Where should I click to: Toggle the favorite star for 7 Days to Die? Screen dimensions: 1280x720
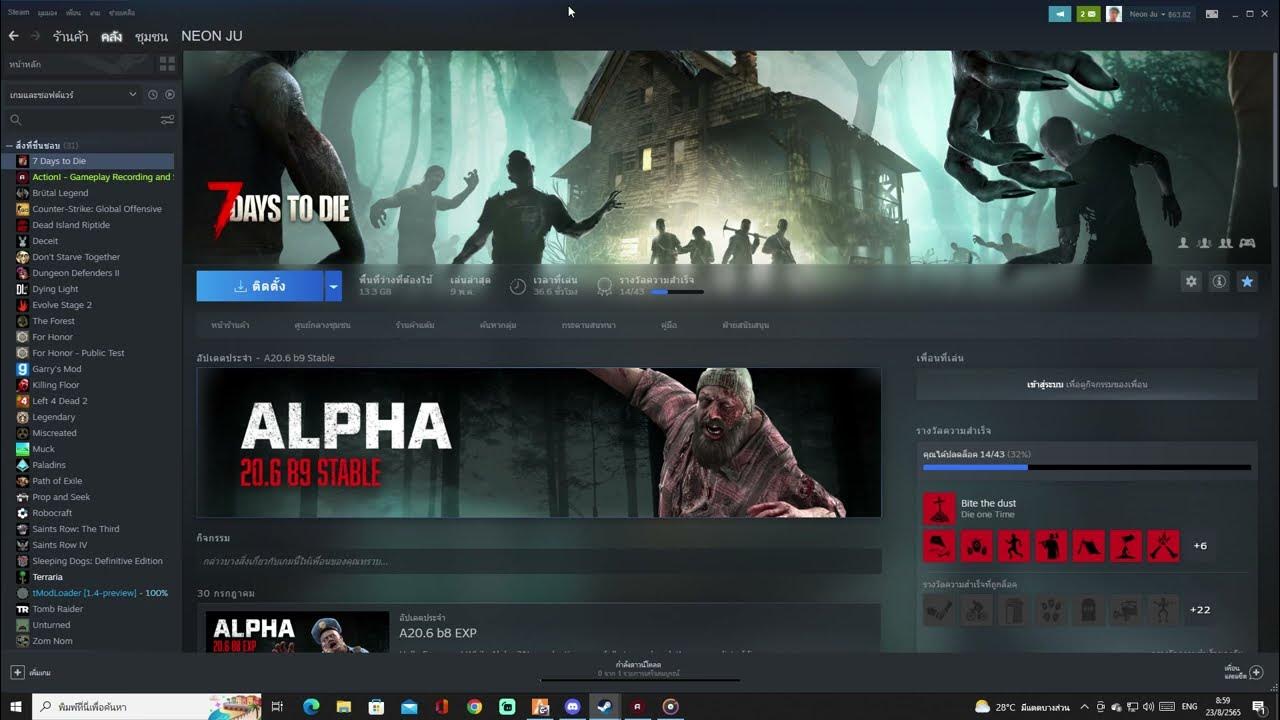(x=1247, y=282)
